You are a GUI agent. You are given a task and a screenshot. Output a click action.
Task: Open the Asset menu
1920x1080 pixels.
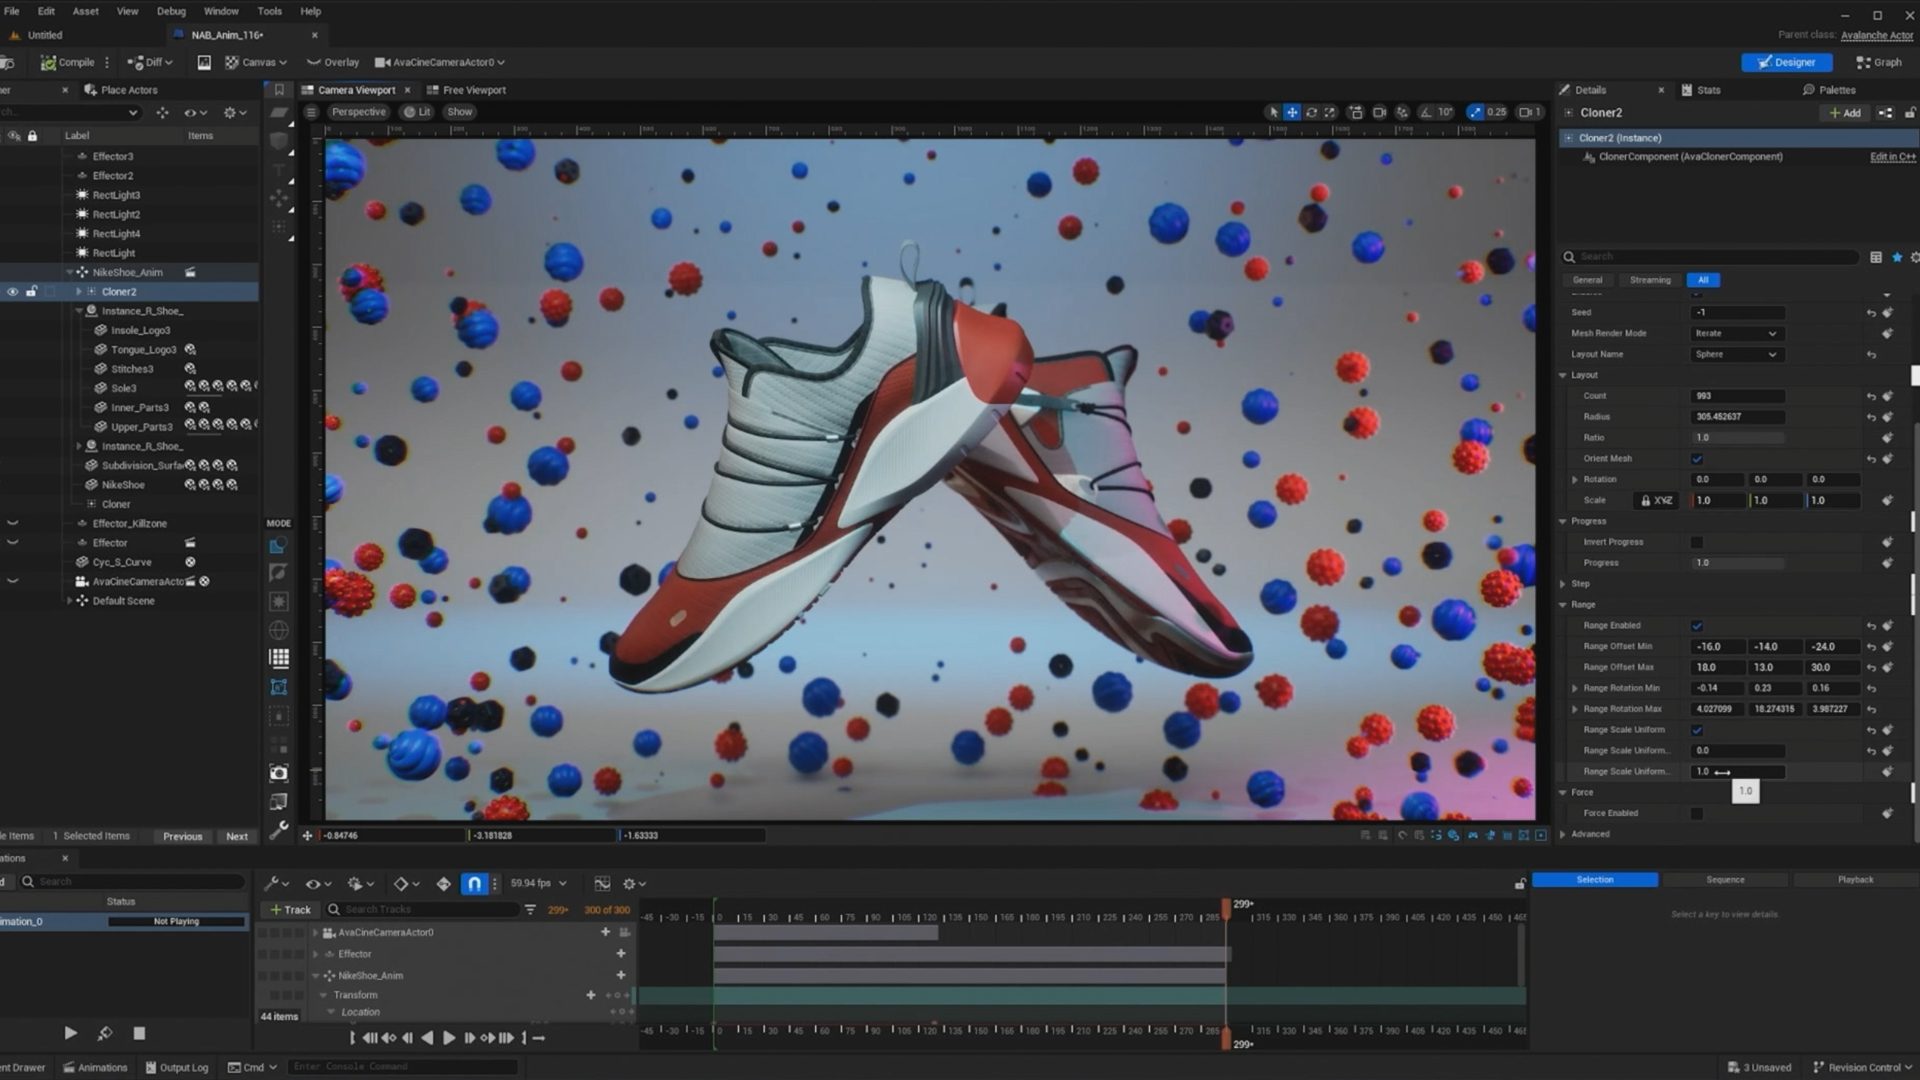point(86,11)
